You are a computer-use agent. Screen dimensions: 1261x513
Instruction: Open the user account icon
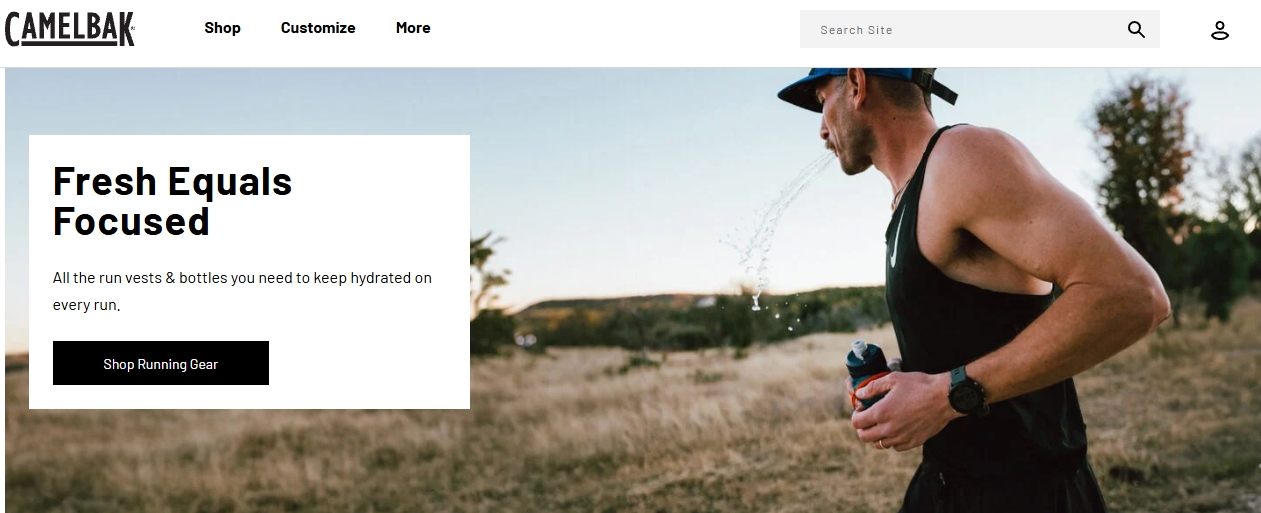(1219, 30)
